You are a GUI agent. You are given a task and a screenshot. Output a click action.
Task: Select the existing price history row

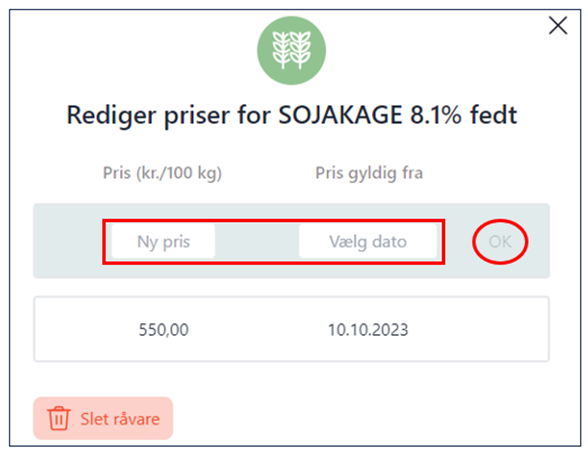point(291,329)
